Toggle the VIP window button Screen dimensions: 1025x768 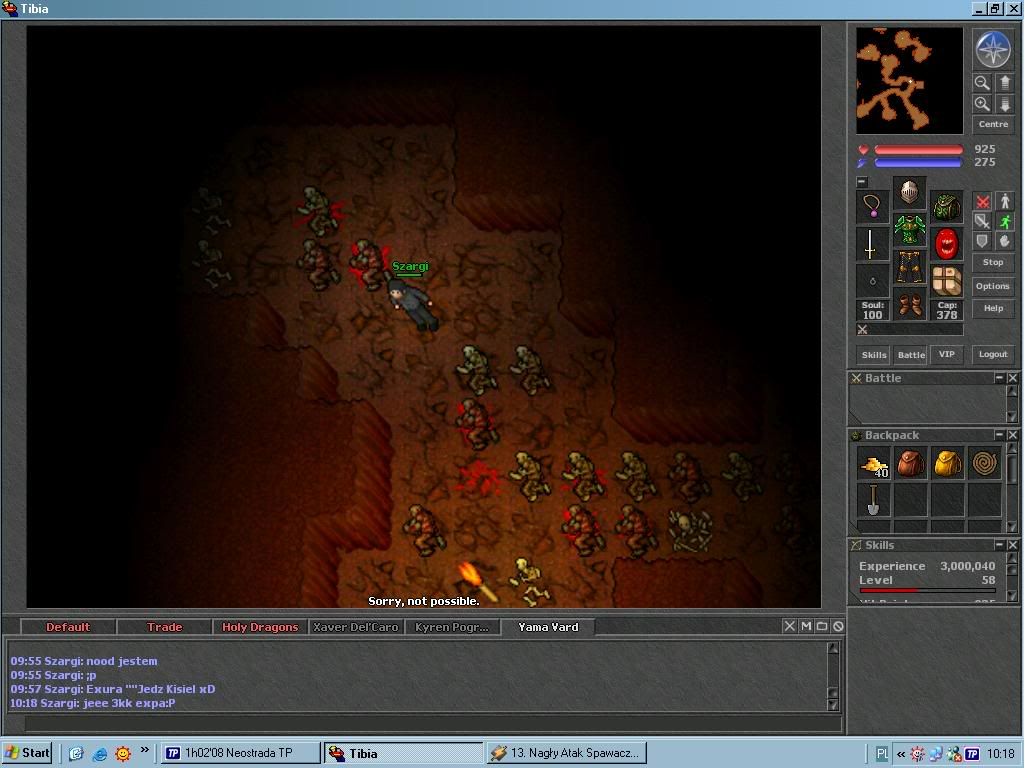[947, 354]
